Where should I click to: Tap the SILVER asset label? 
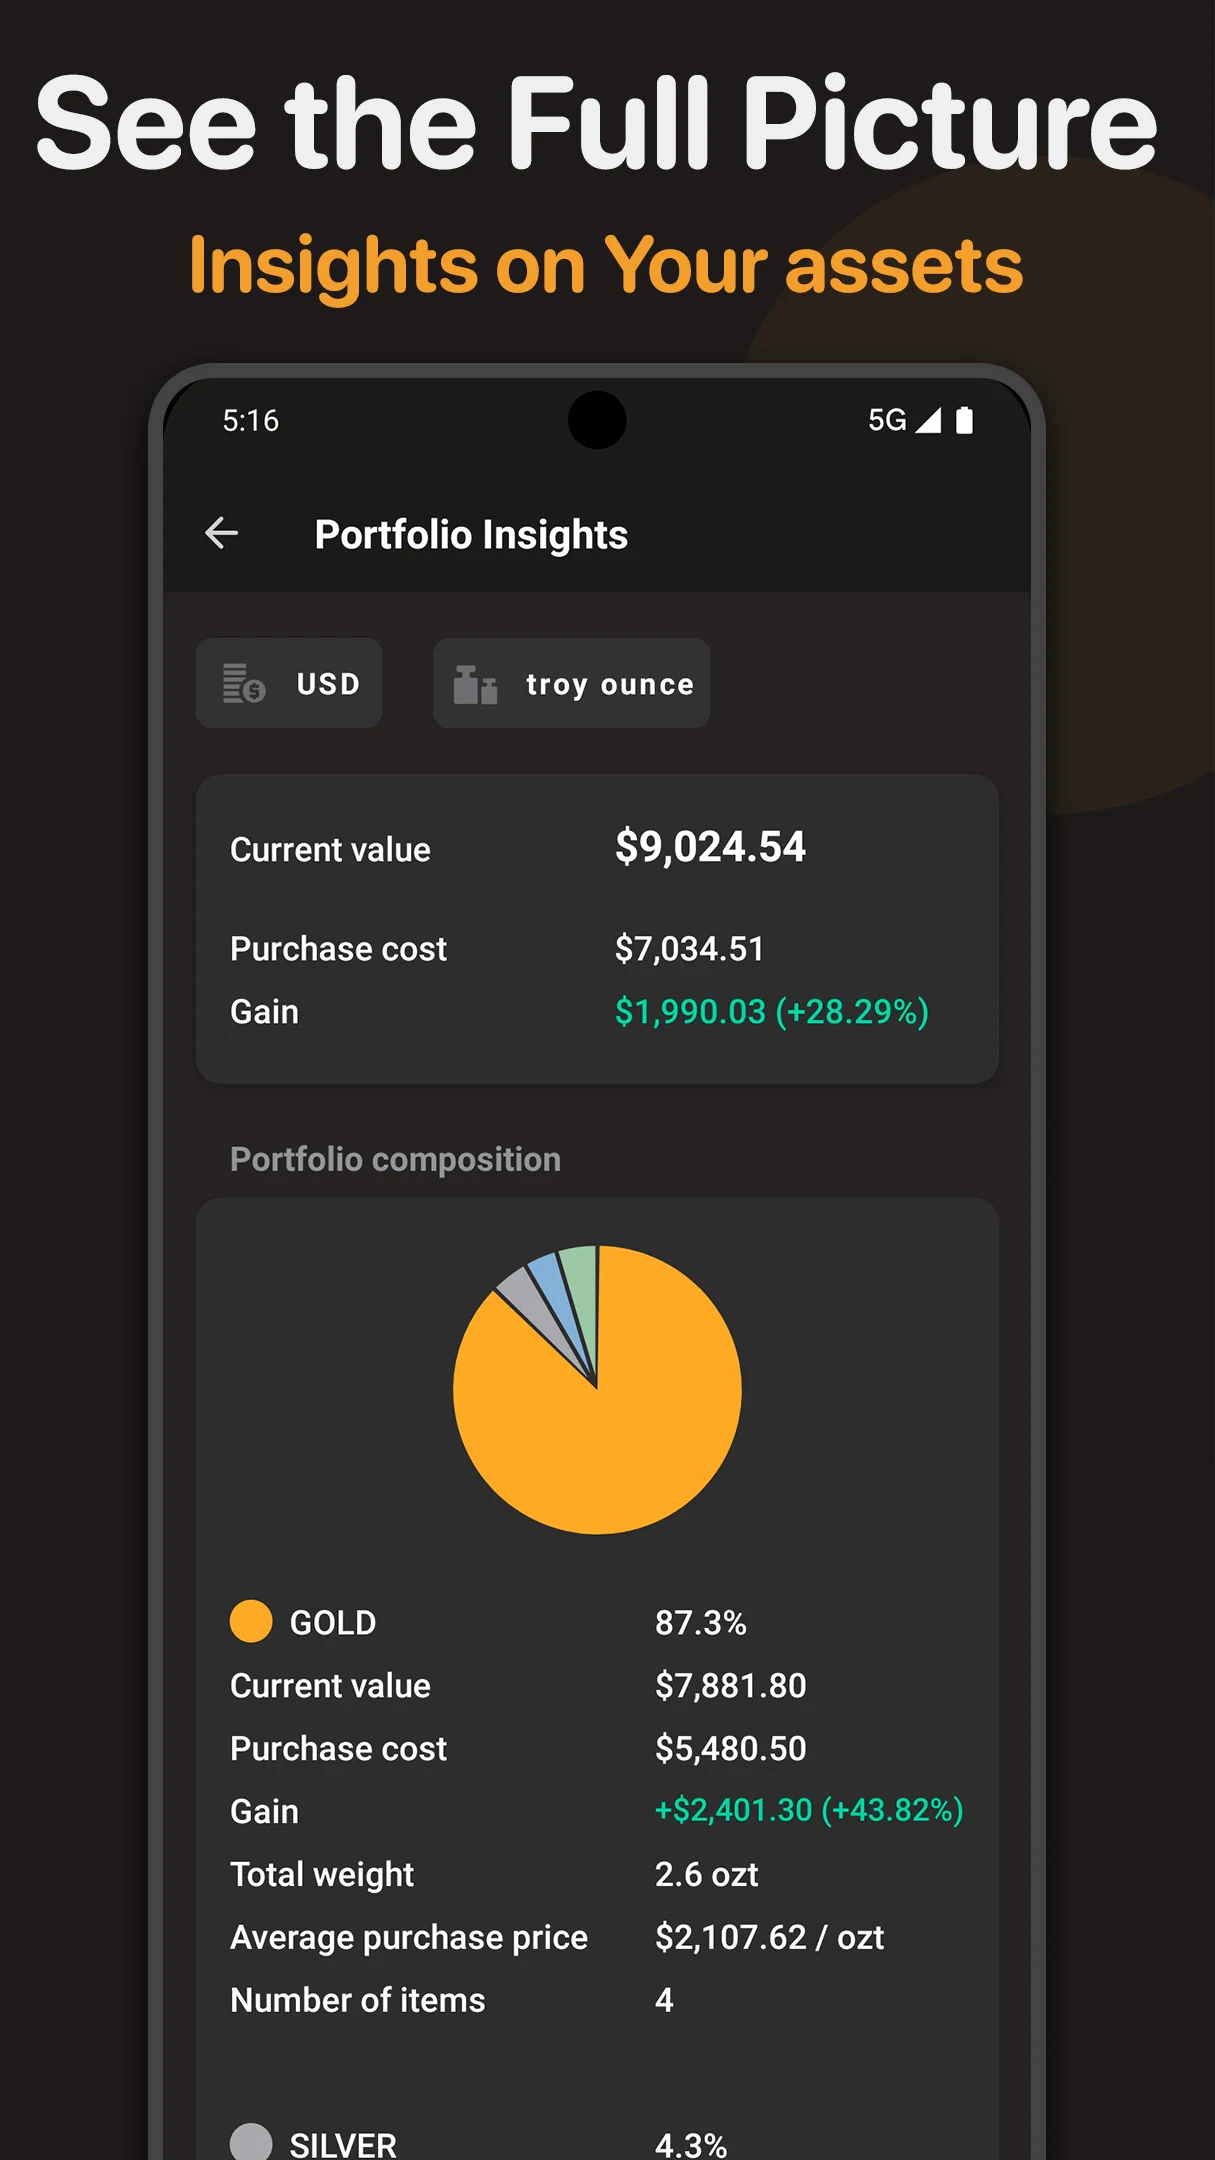click(343, 2144)
